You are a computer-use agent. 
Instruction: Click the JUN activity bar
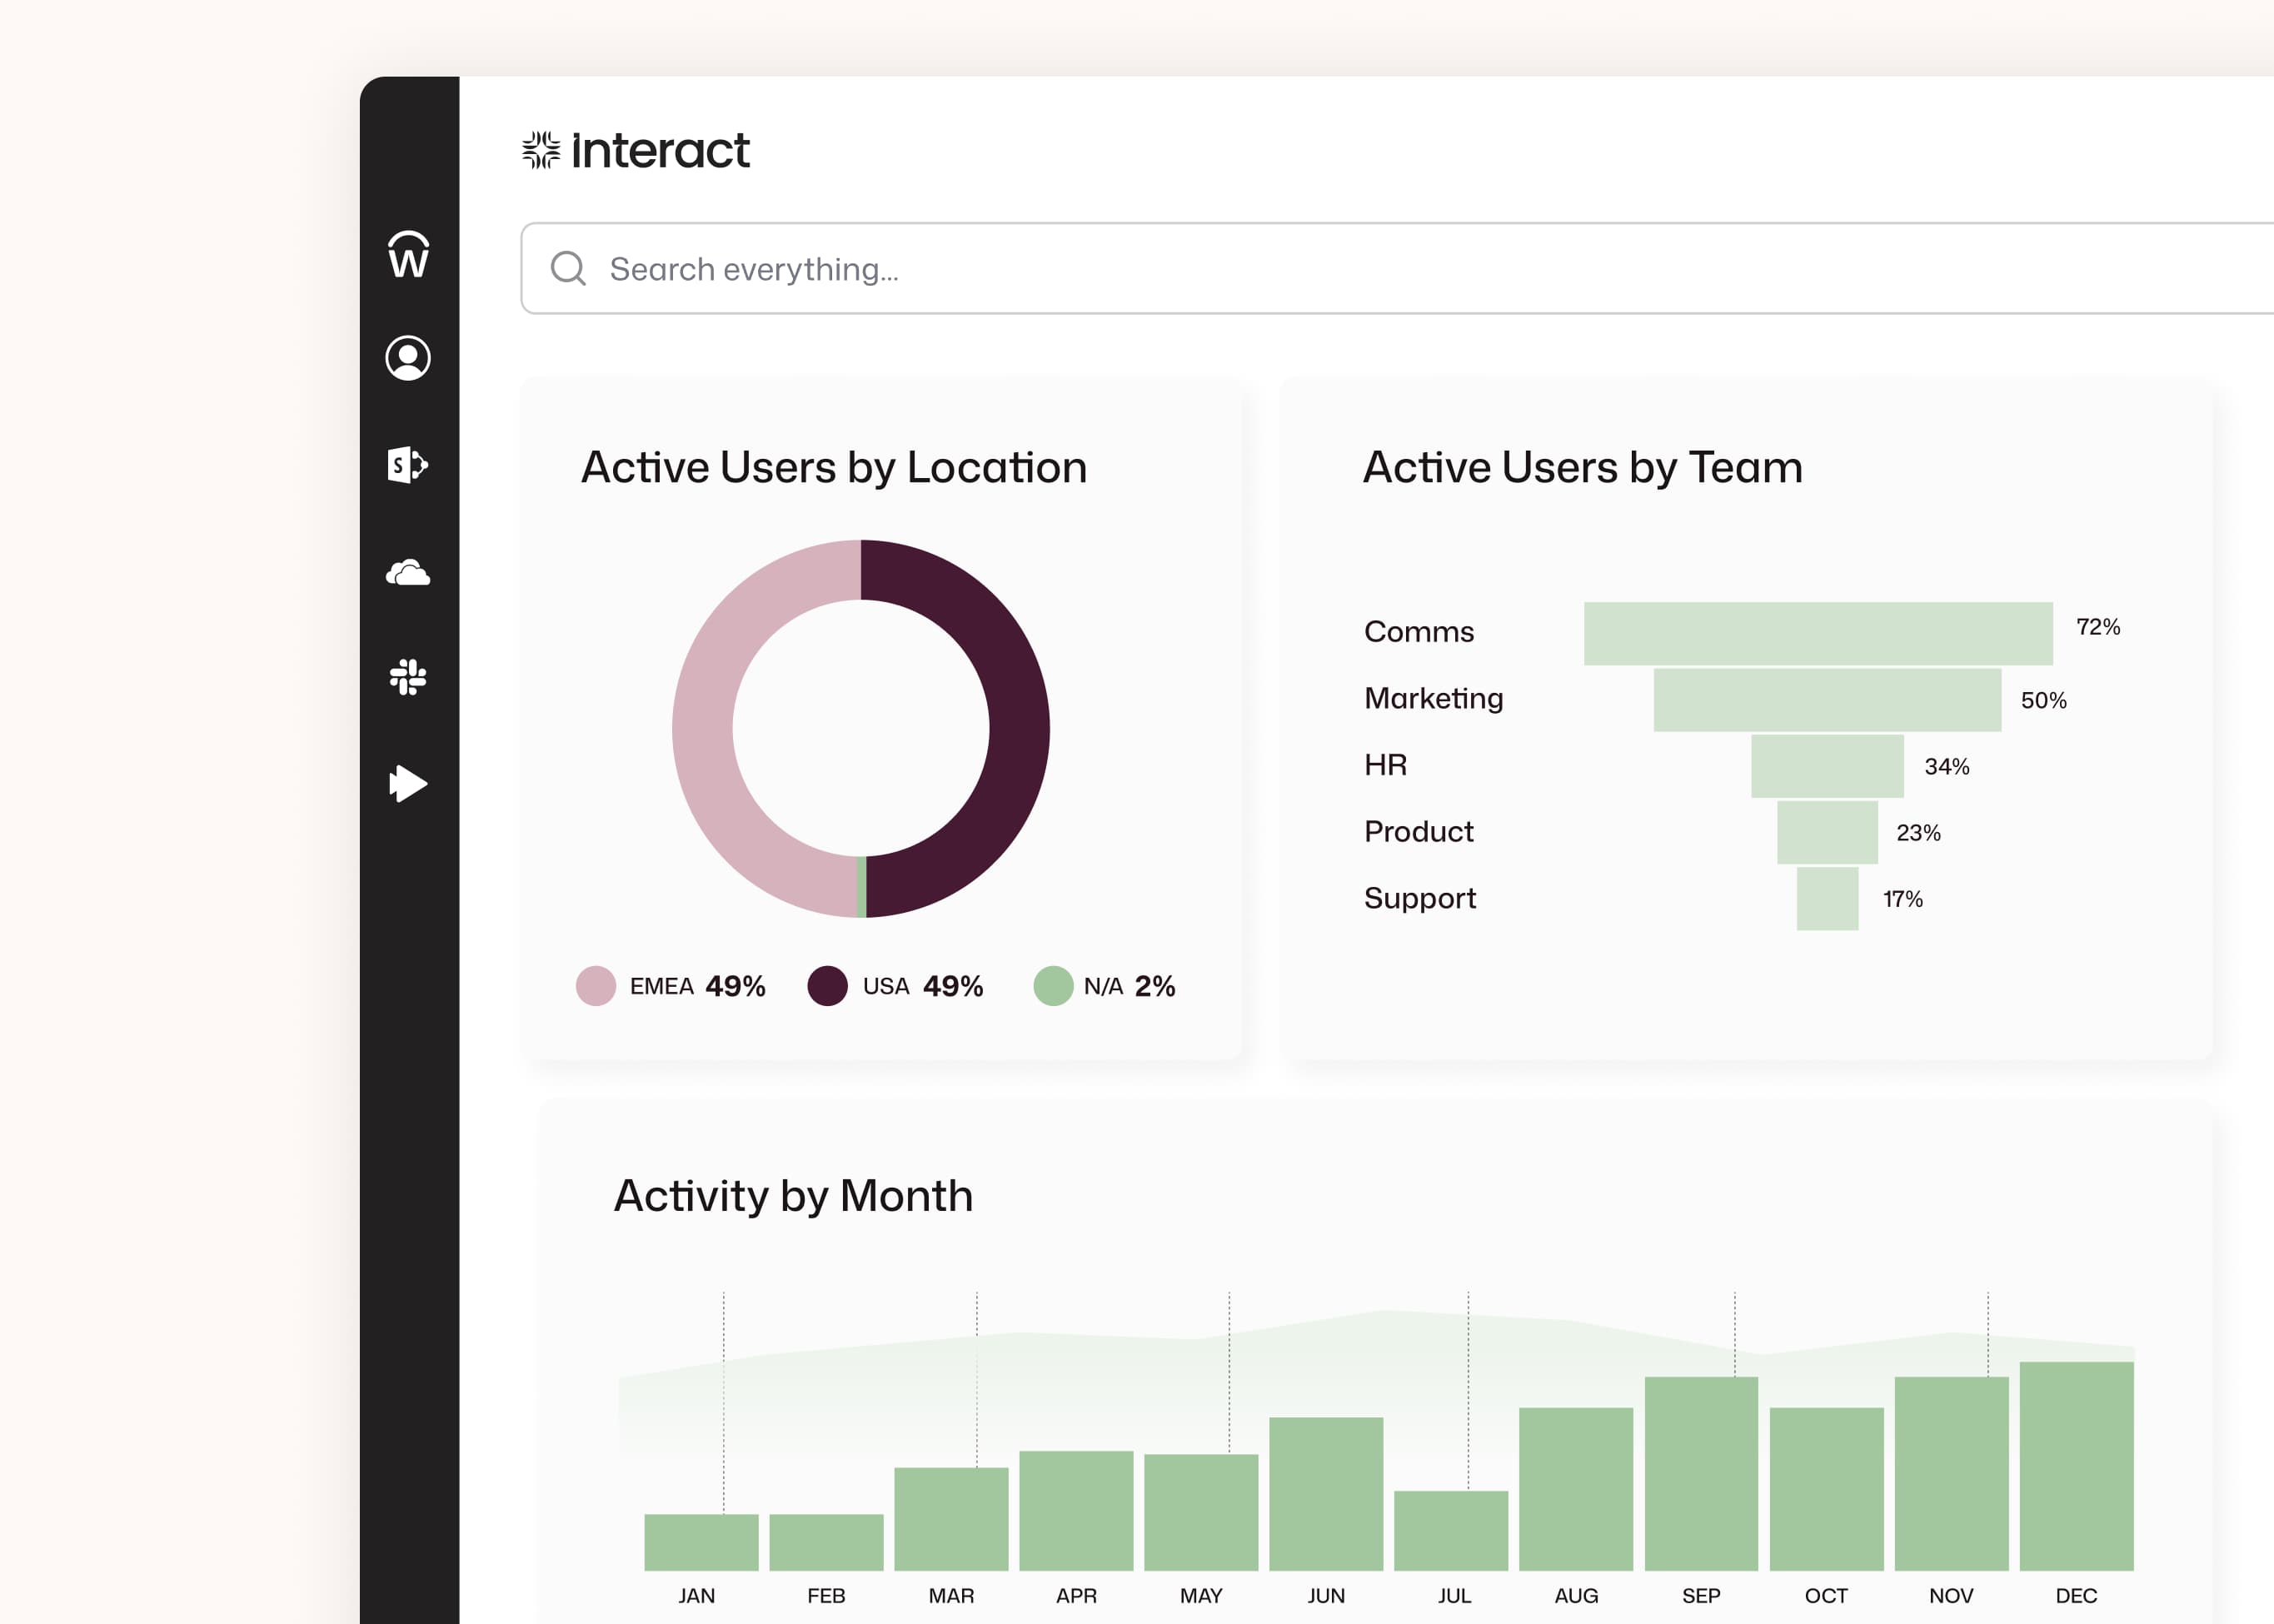pyautogui.click(x=1326, y=1494)
